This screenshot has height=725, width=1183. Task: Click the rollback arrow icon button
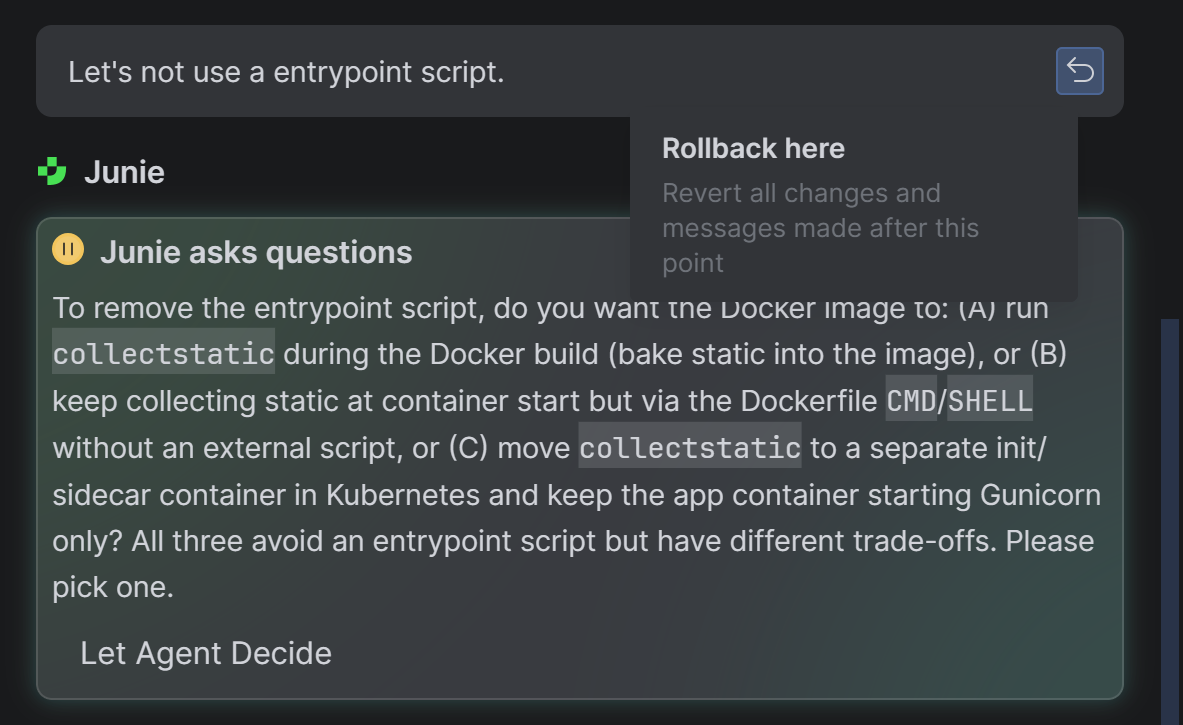pyautogui.click(x=1080, y=71)
